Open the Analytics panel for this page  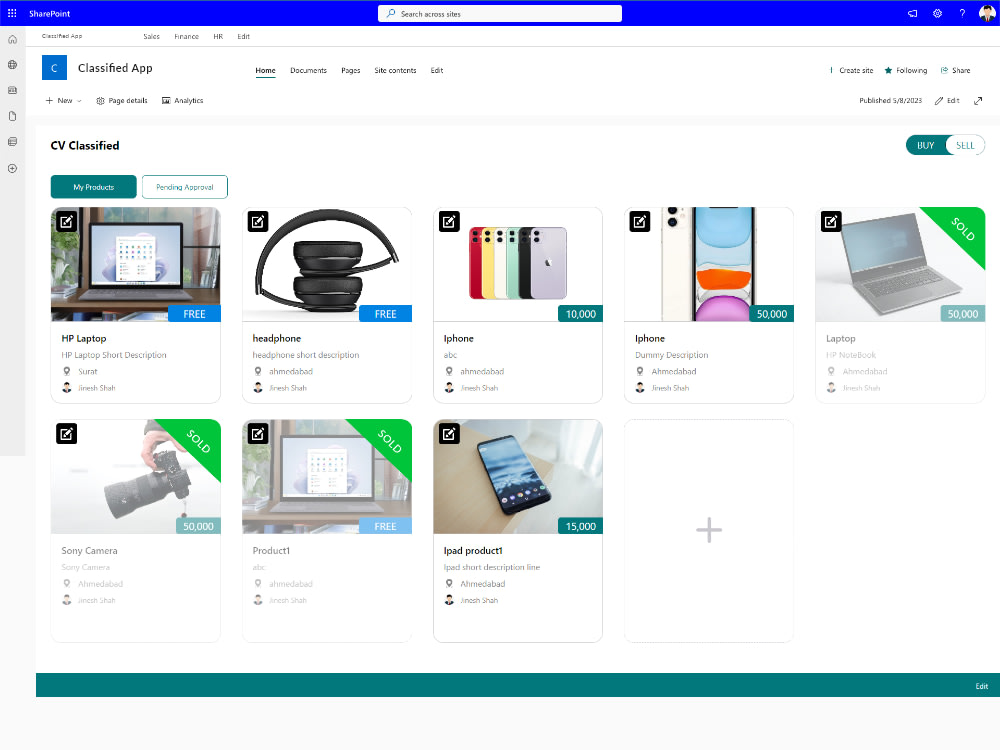pos(182,100)
